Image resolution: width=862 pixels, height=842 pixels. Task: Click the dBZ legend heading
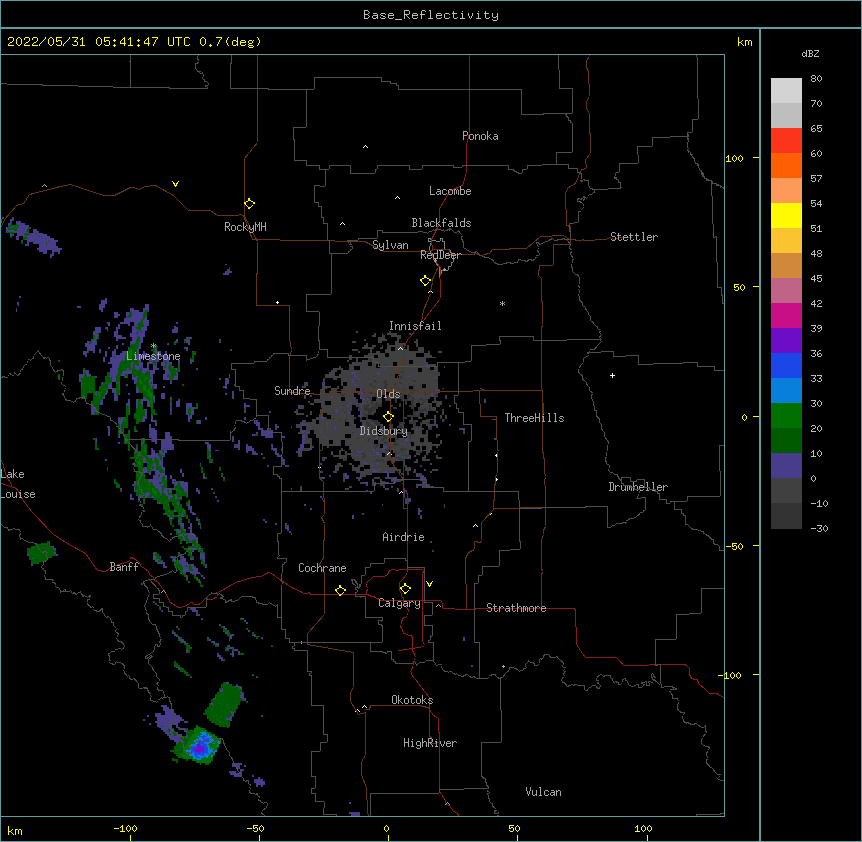click(x=810, y=53)
